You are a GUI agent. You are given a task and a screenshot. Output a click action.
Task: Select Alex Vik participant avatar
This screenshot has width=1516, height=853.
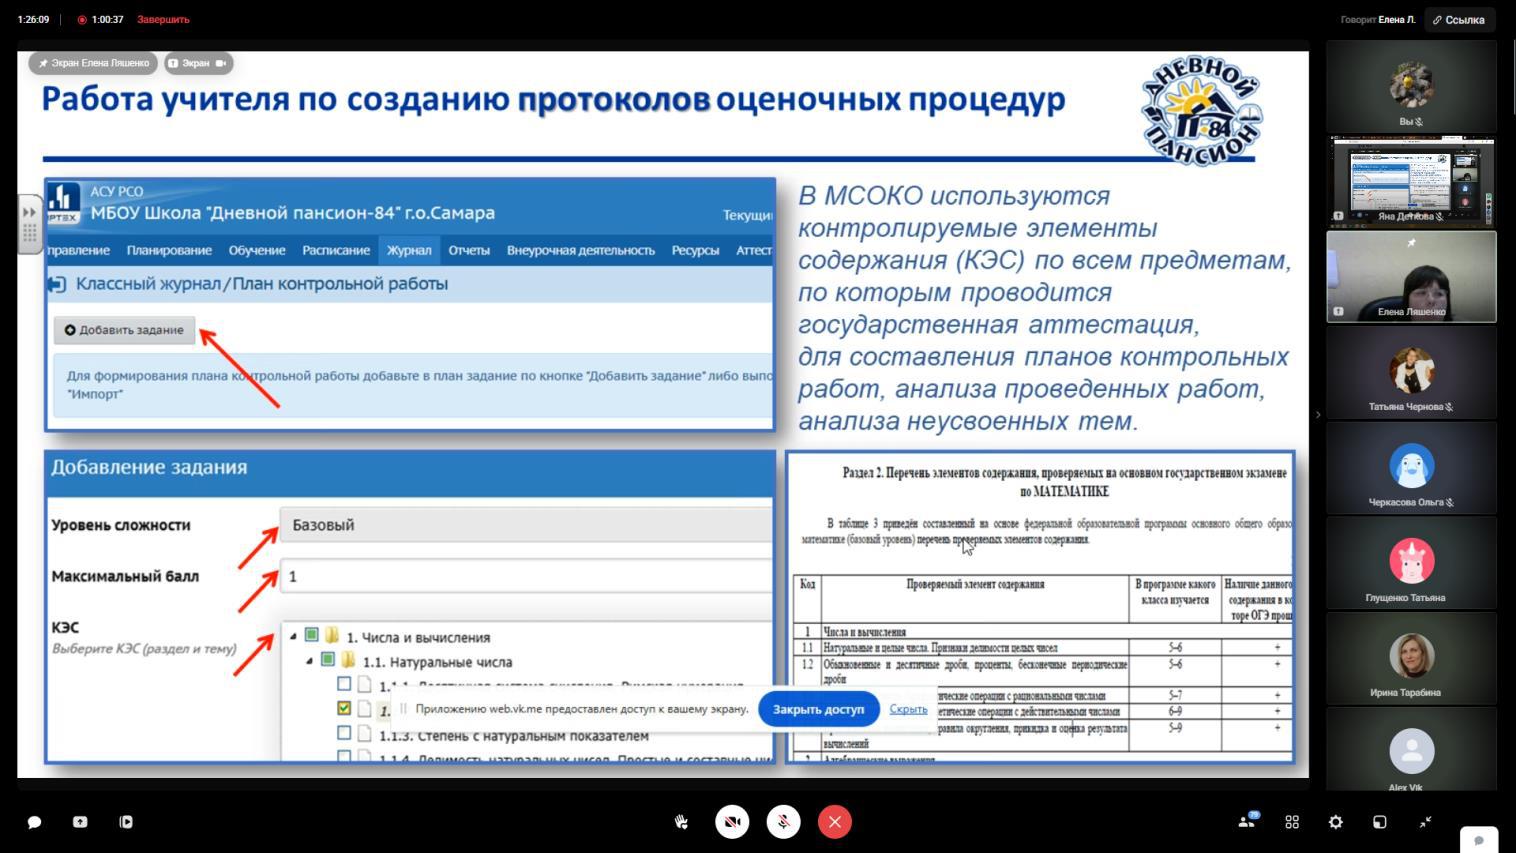pyautogui.click(x=1411, y=751)
